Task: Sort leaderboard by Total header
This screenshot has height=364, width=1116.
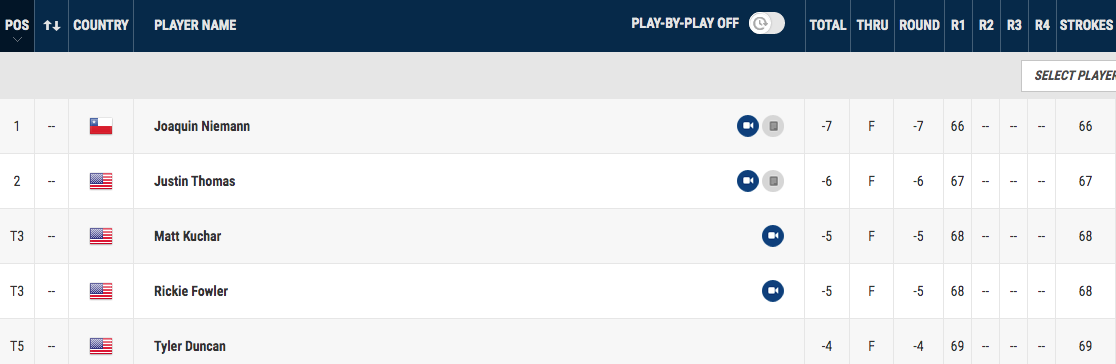Action: click(x=828, y=25)
